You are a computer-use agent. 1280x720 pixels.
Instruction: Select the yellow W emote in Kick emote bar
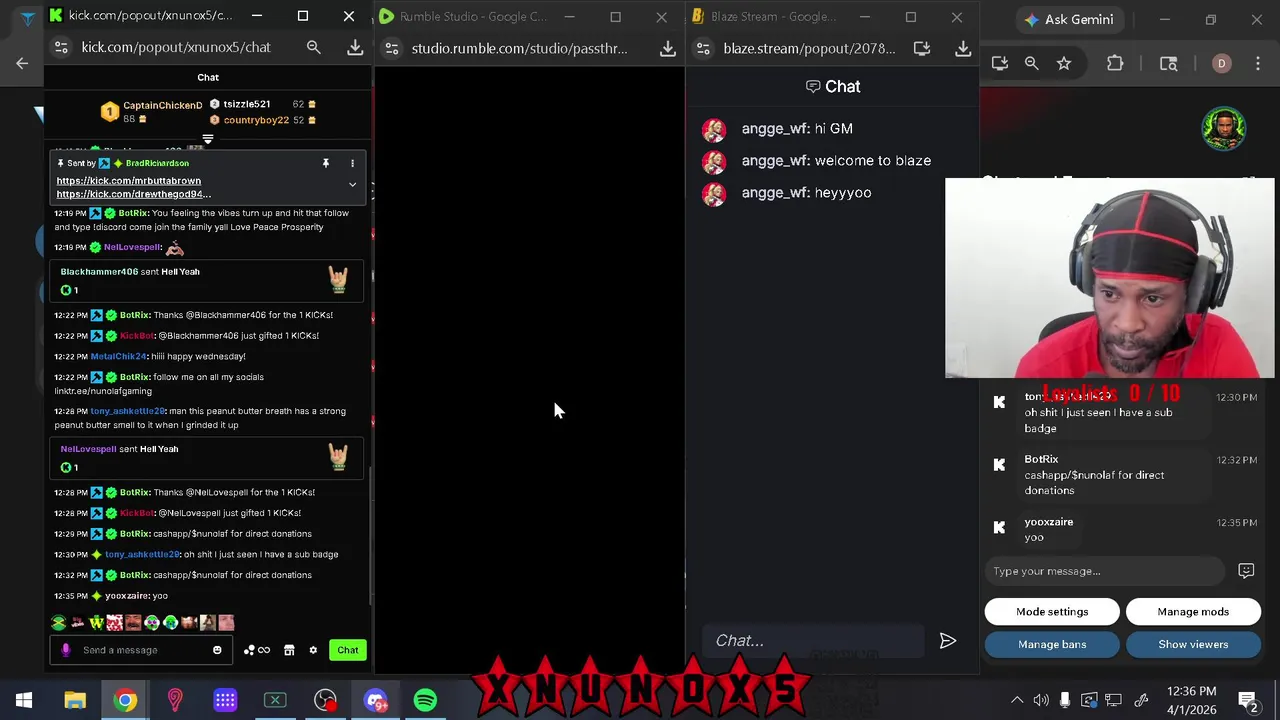(96, 623)
